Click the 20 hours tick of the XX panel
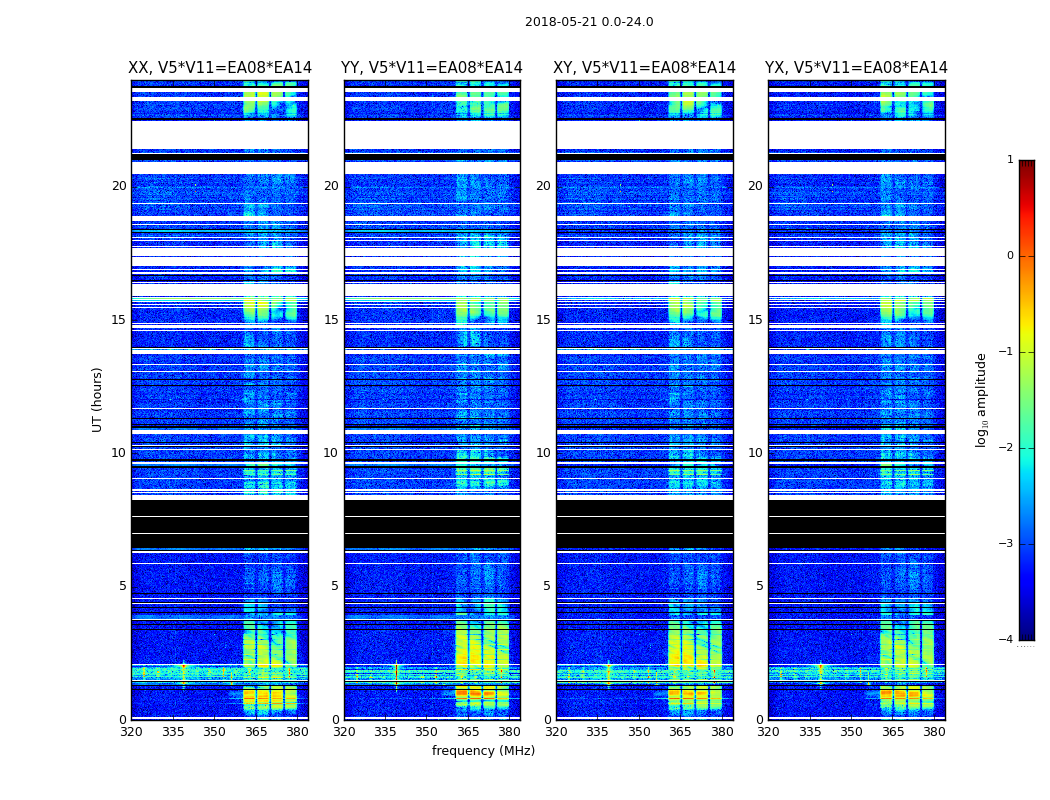 pos(119,185)
